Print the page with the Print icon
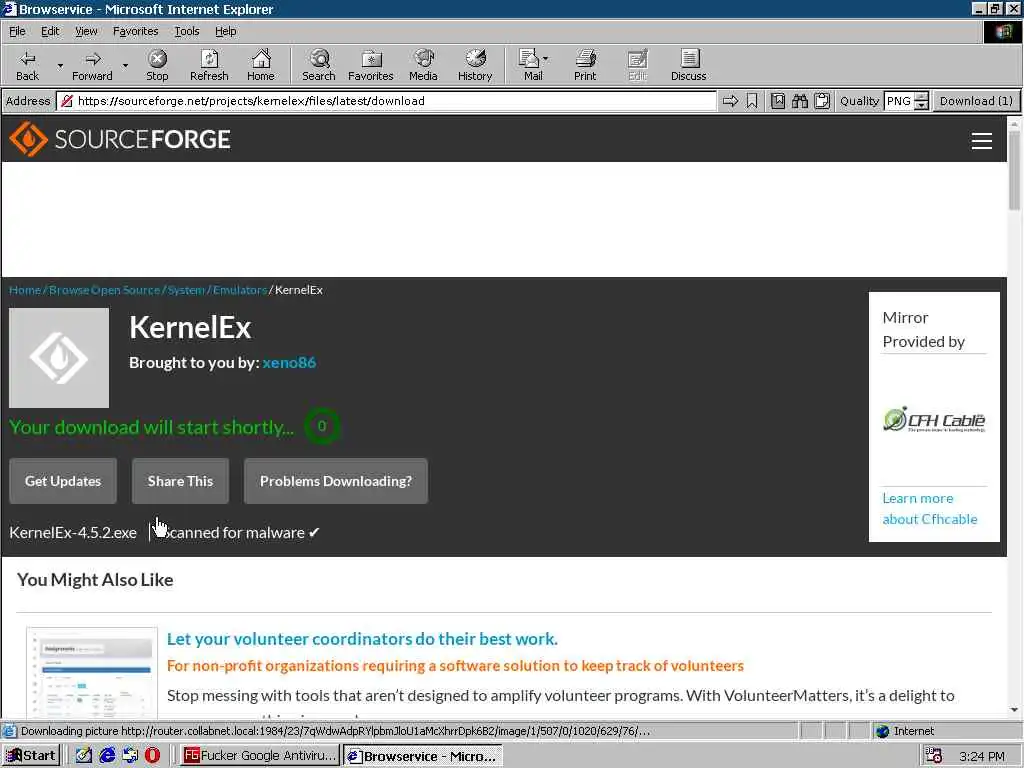Screen dimensions: 1024x768 (585, 65)
